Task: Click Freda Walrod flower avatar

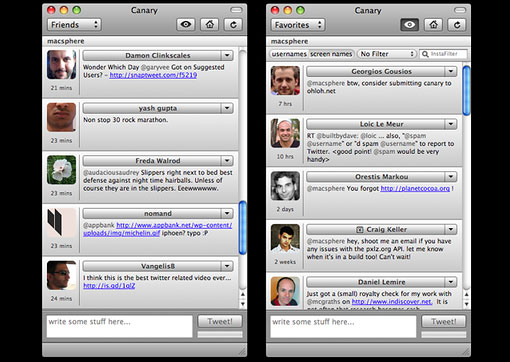Action: (61, 170)
